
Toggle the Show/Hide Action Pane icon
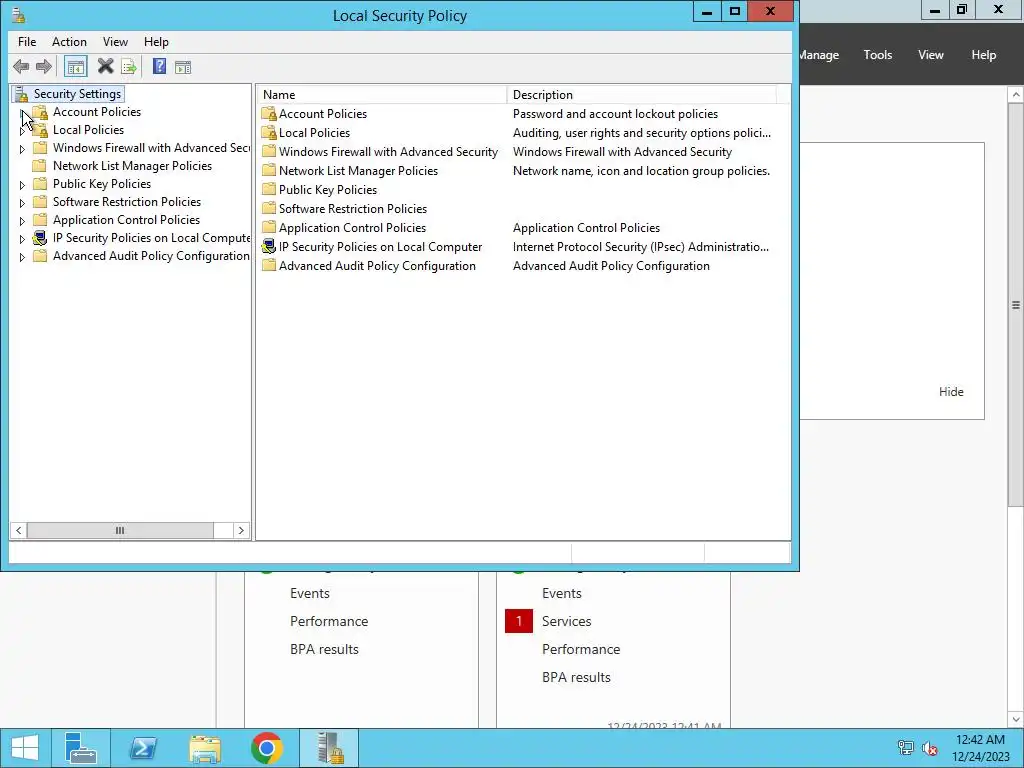coord(183,67)
